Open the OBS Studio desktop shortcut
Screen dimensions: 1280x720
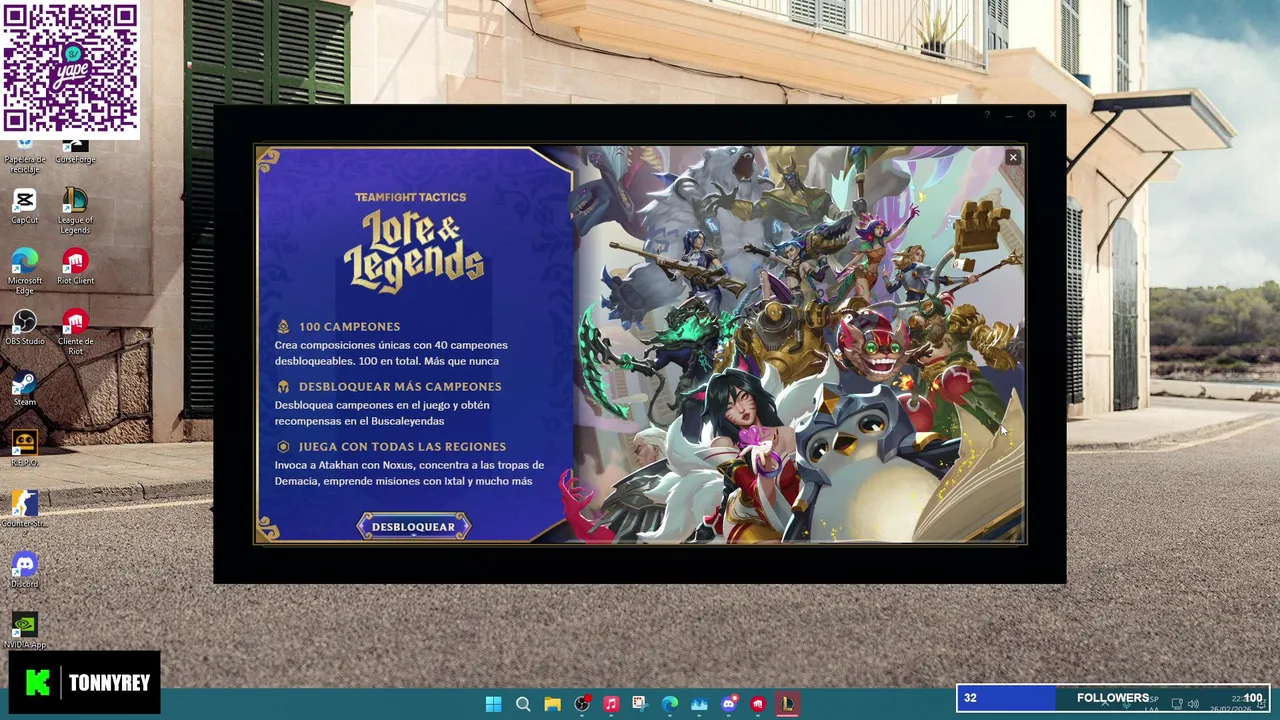point(25,327)
